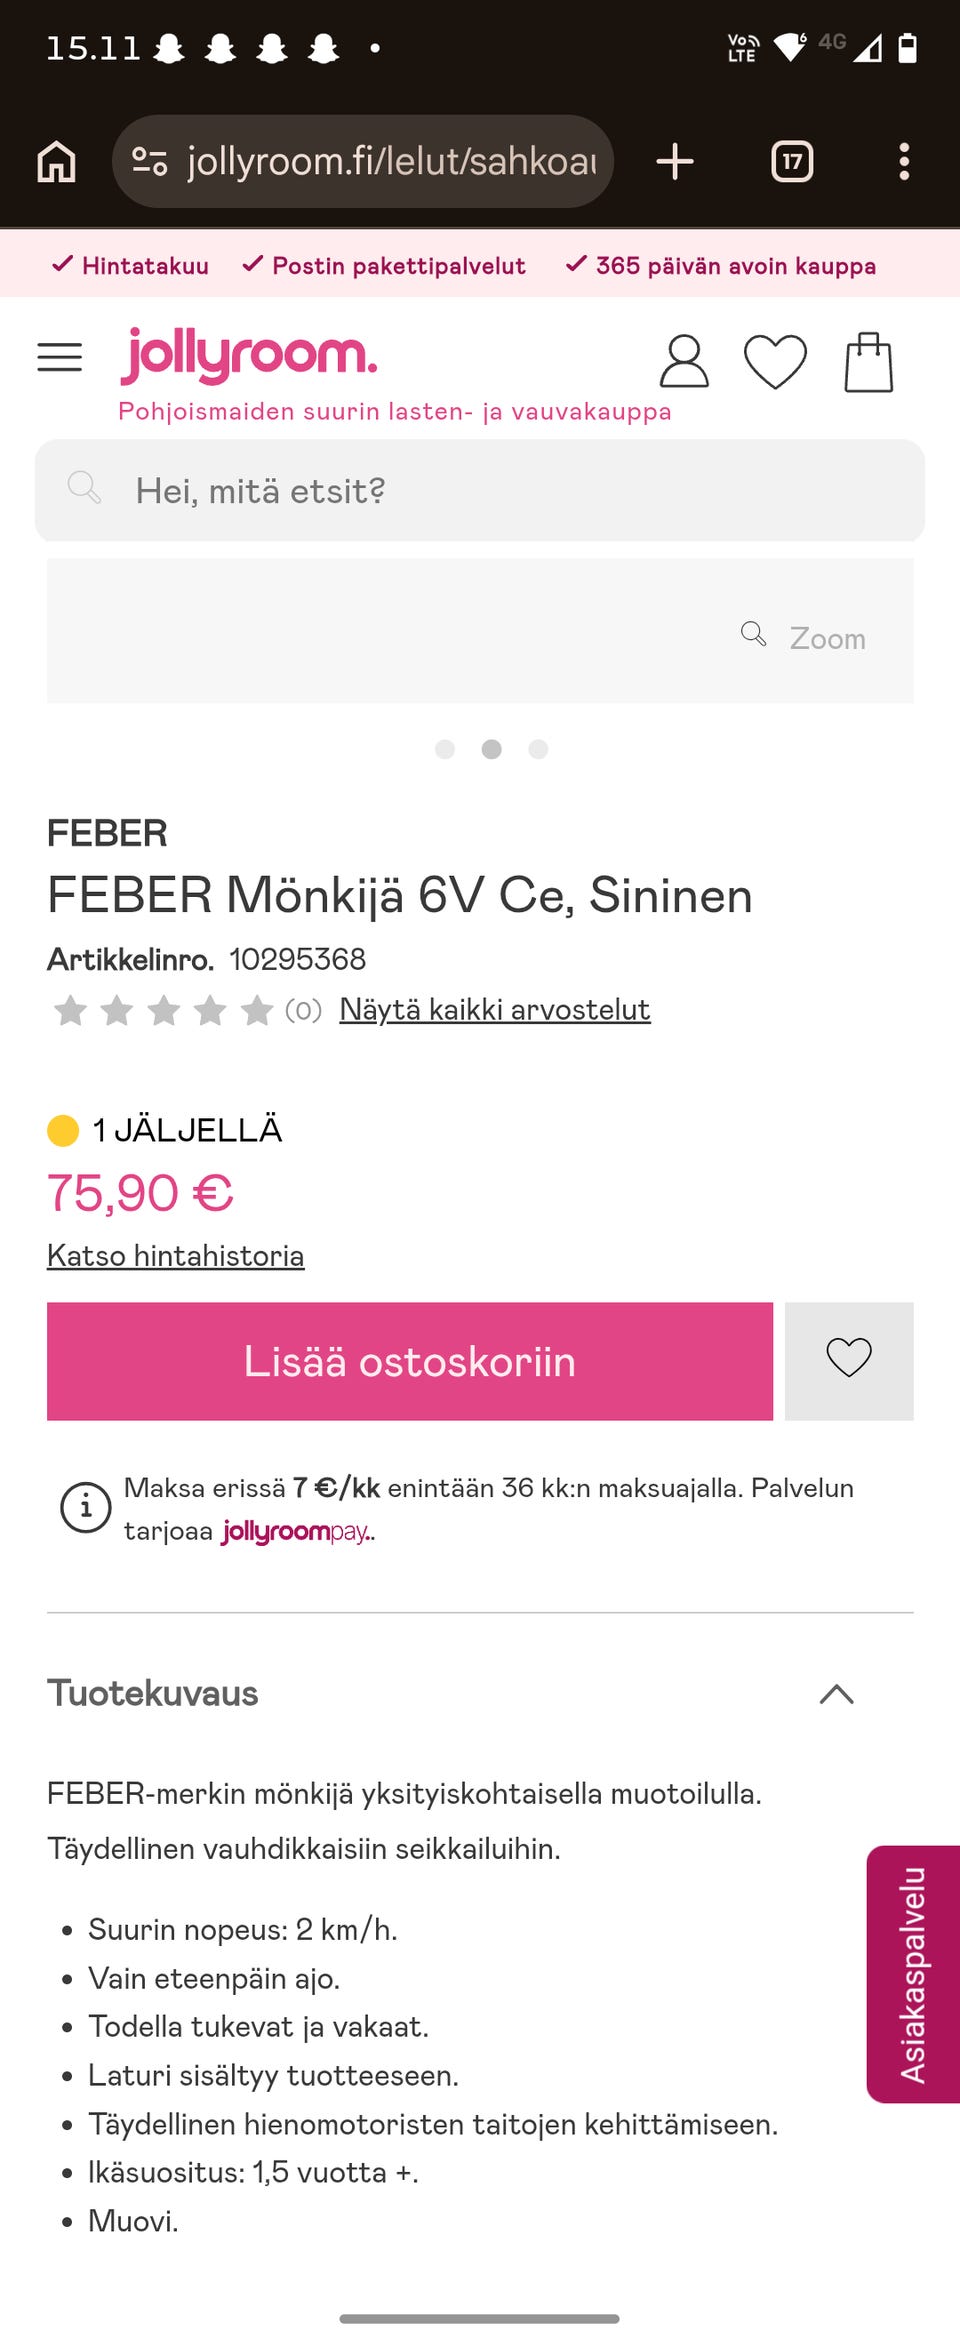Select the third image carousel dot
Image resolution: width=960 pixels, height=2347 pixels.
pyautogui.click(x=538, y=749)
